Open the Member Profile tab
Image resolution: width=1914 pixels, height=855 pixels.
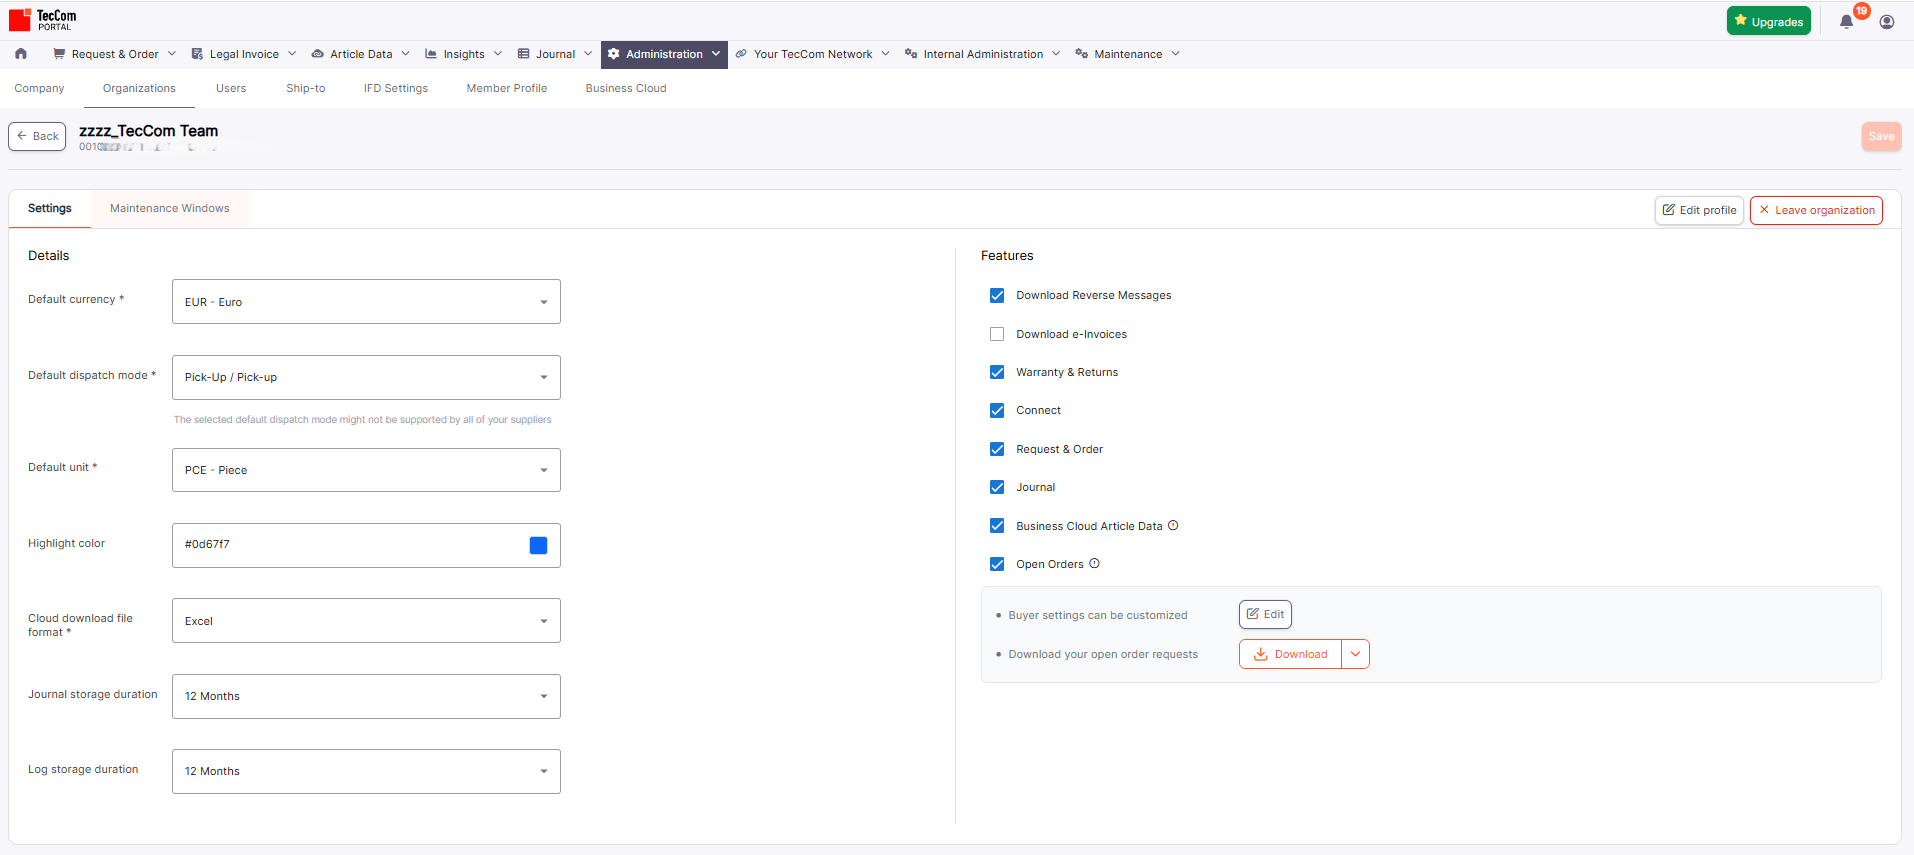507,88
